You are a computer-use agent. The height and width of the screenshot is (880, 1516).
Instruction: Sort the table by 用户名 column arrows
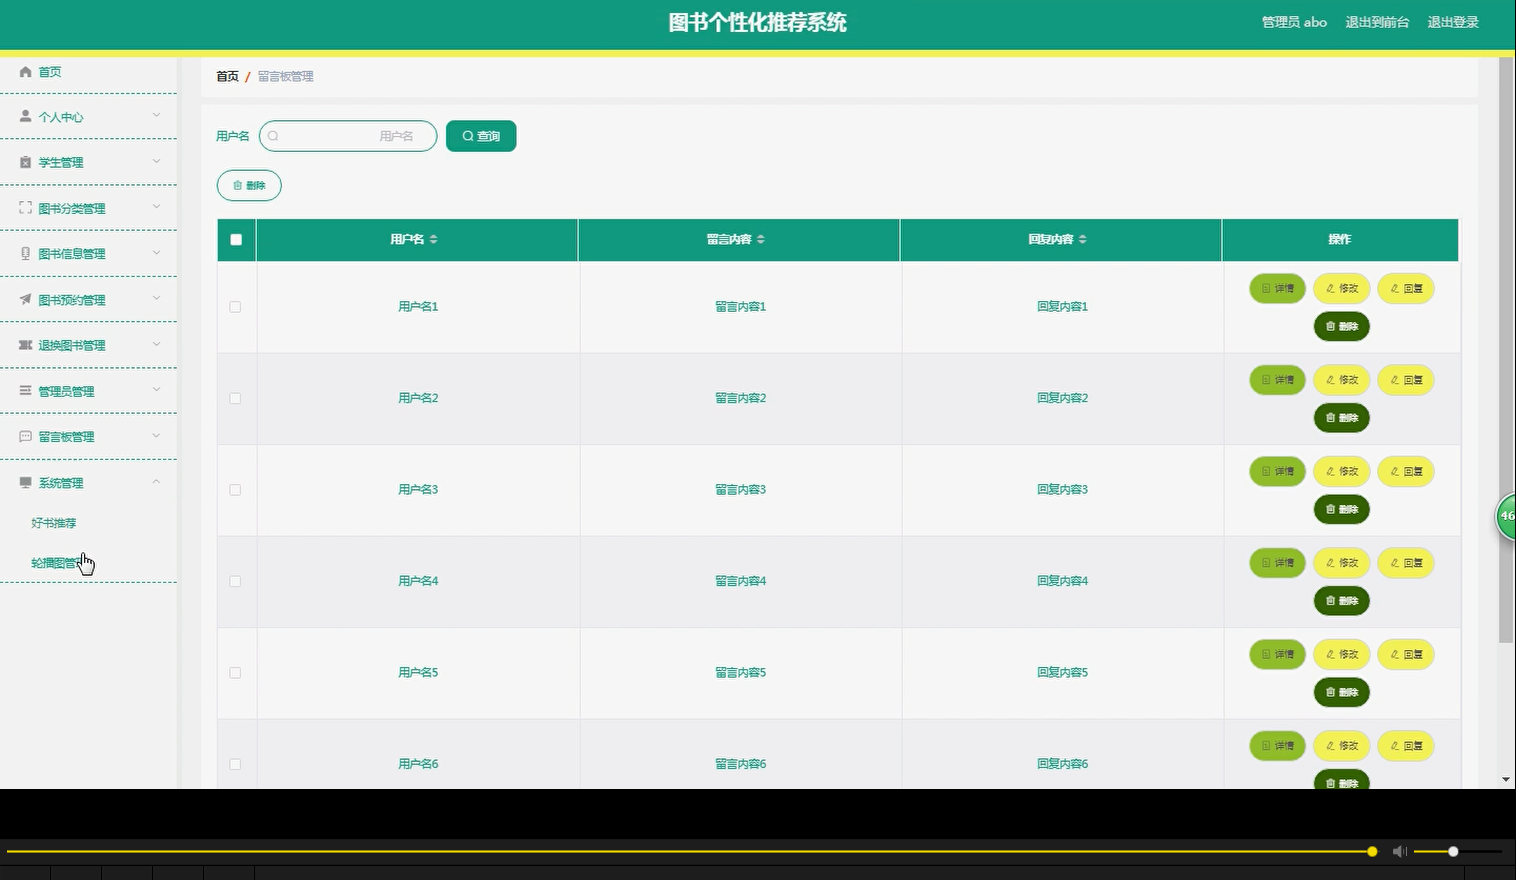433,240
